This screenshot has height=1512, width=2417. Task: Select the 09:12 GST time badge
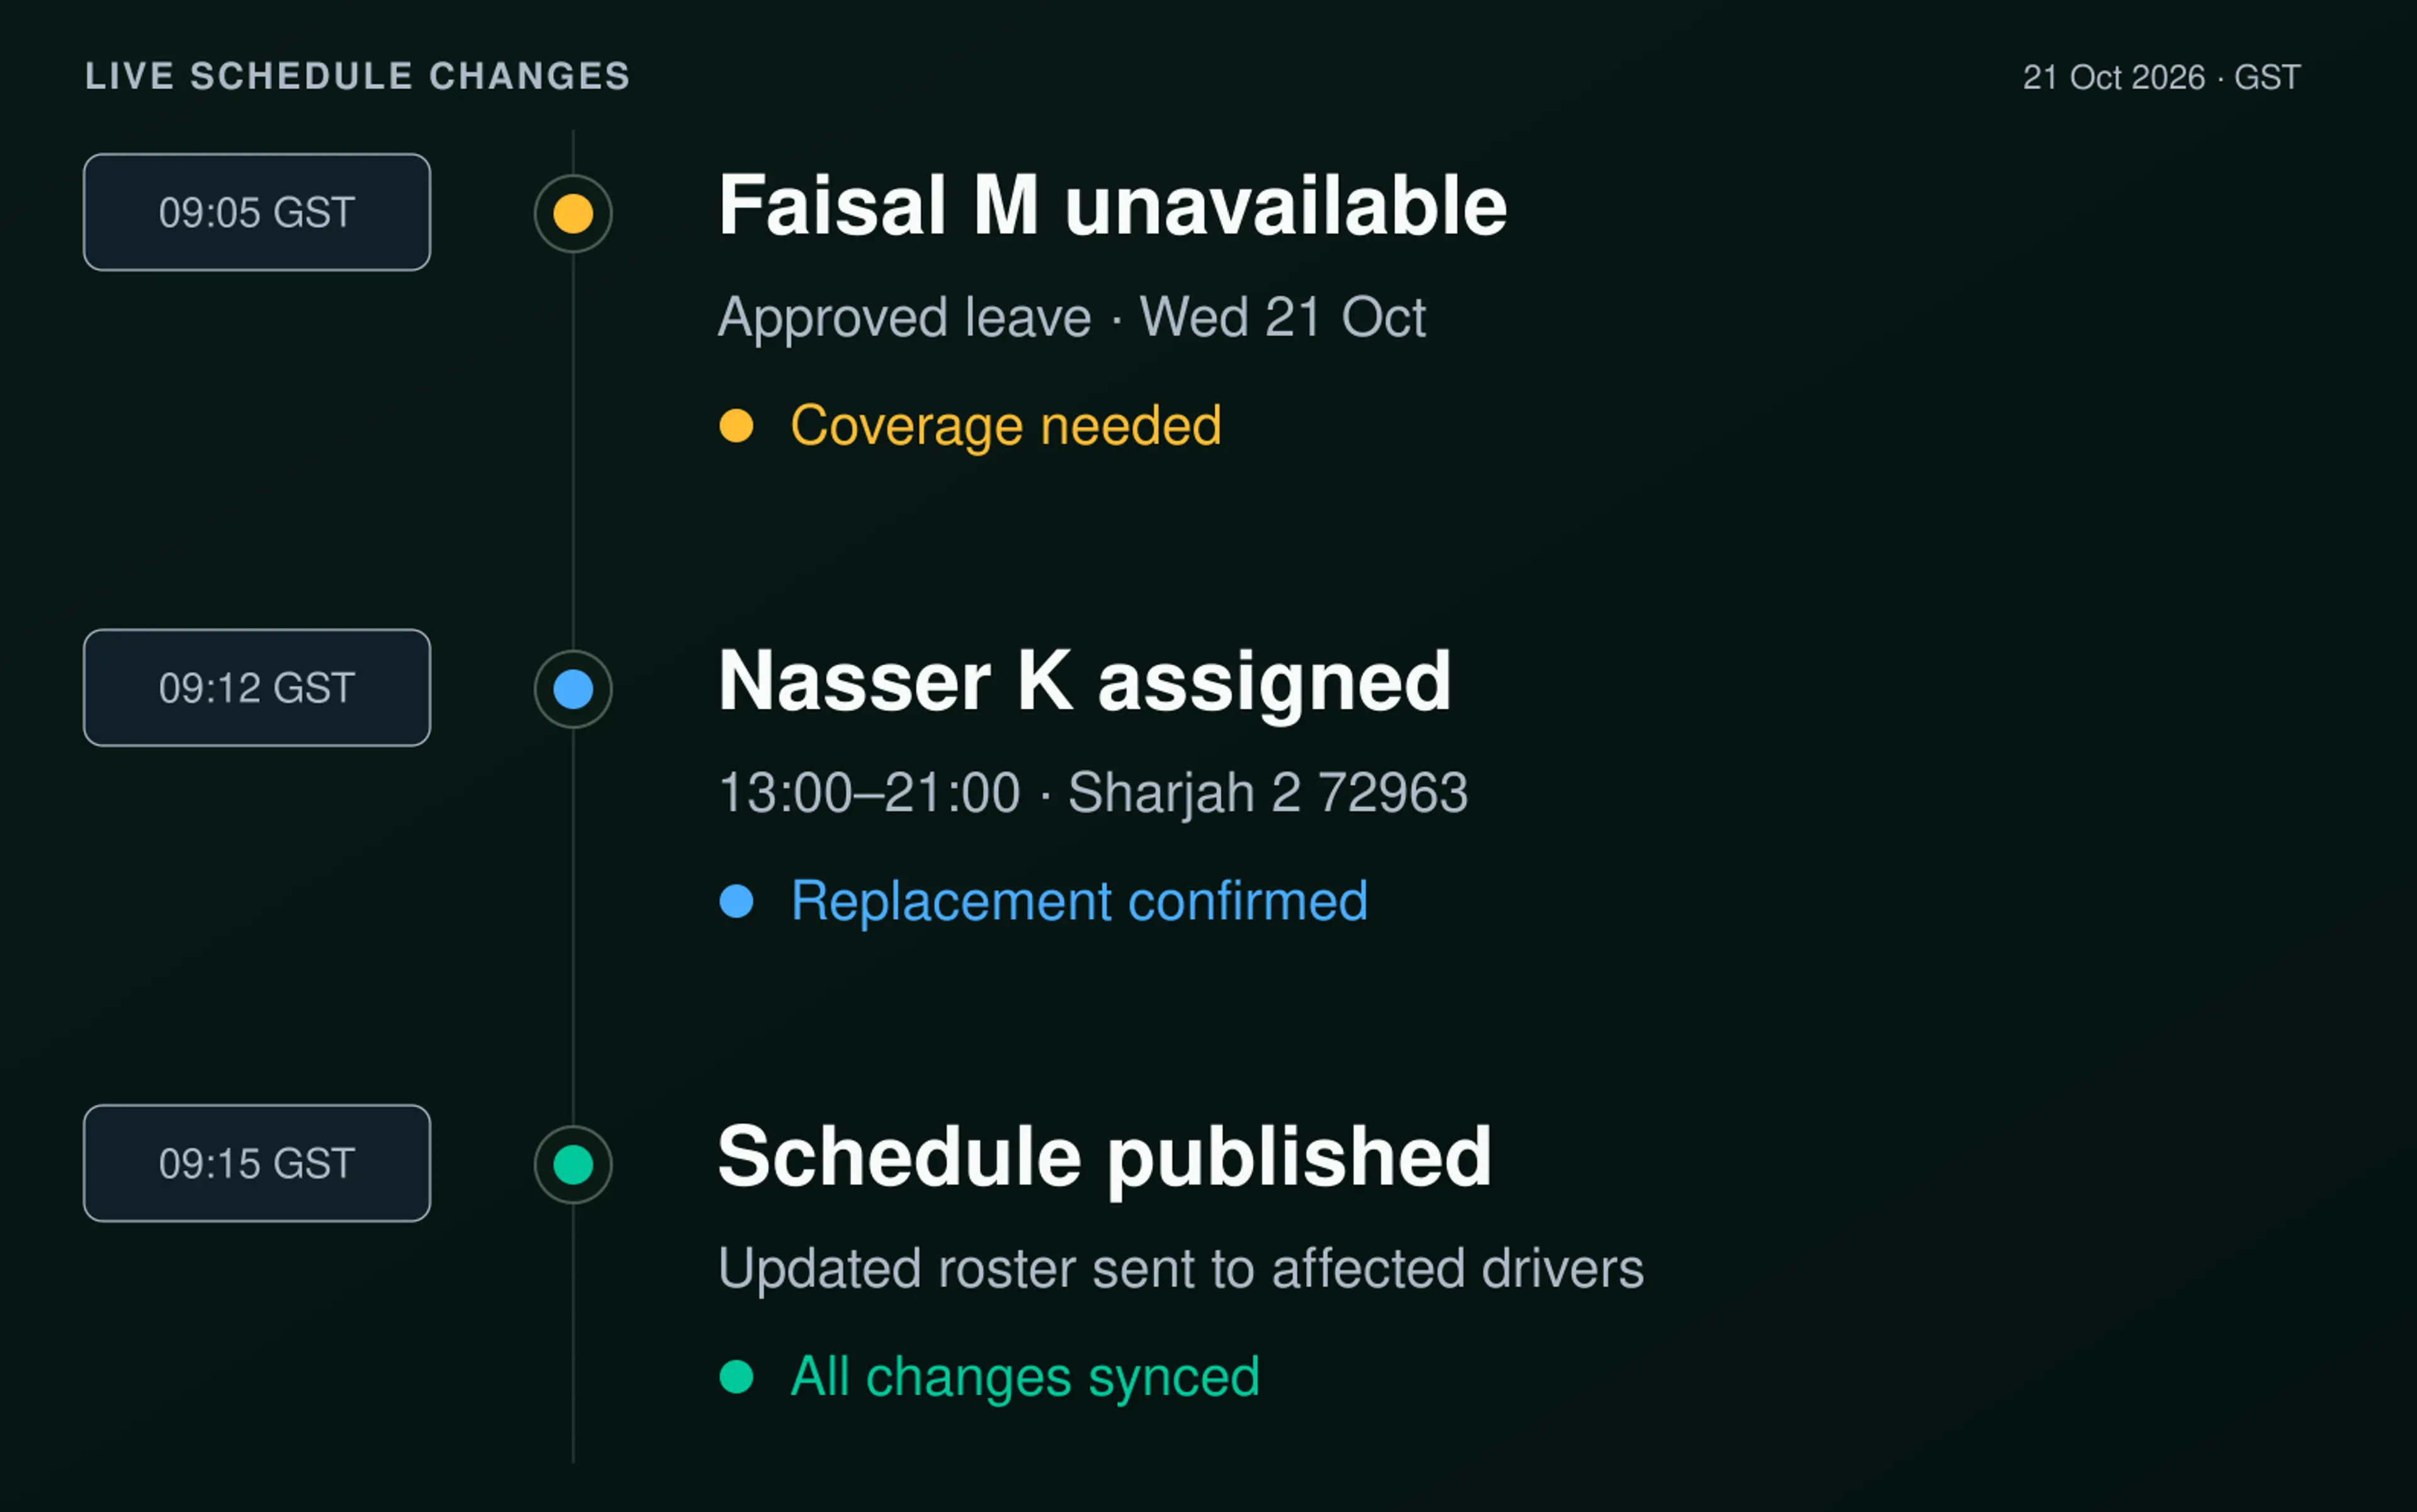[x=257, y=688]
